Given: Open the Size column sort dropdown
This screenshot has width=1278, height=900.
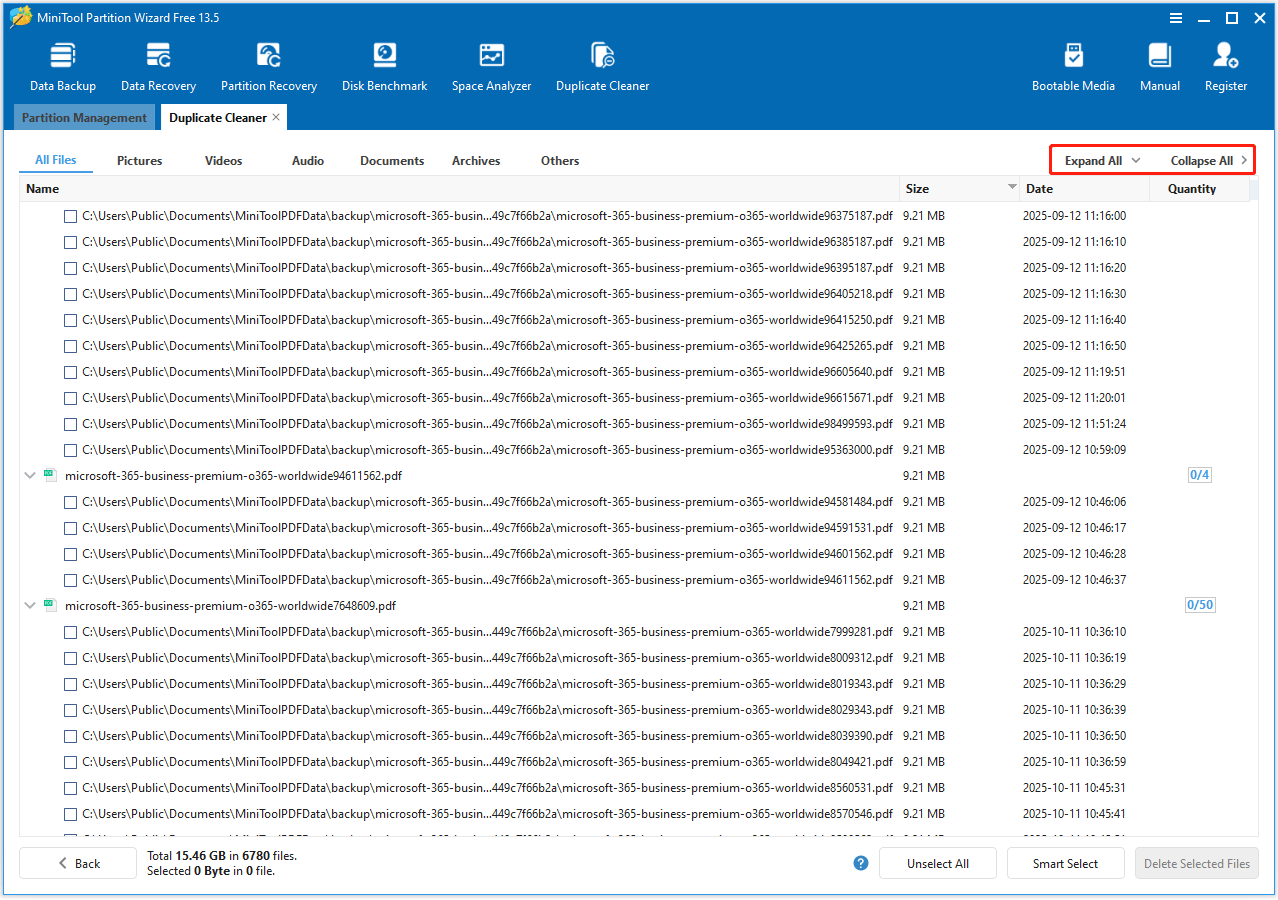Looking at the screenshot, I should point(1010,188).
